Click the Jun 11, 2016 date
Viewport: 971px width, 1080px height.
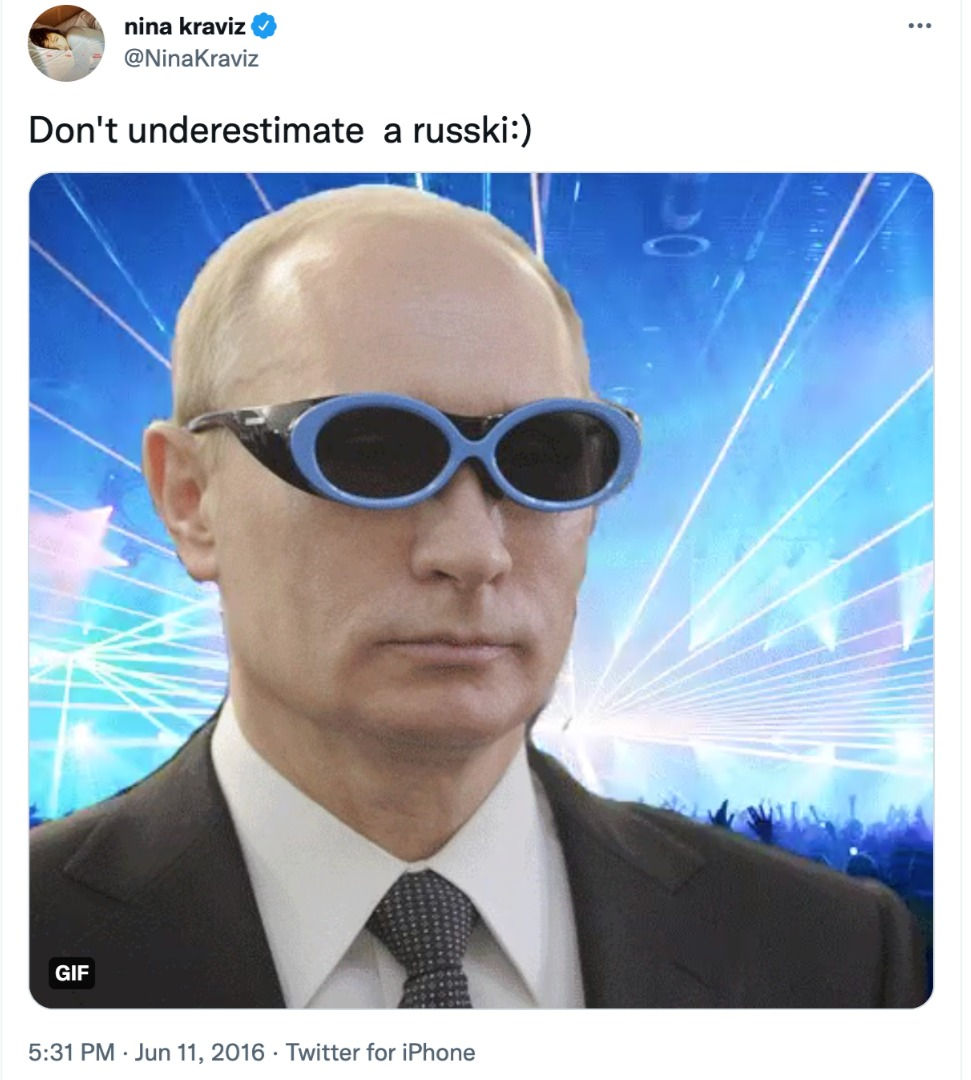tap(200, 1052)
